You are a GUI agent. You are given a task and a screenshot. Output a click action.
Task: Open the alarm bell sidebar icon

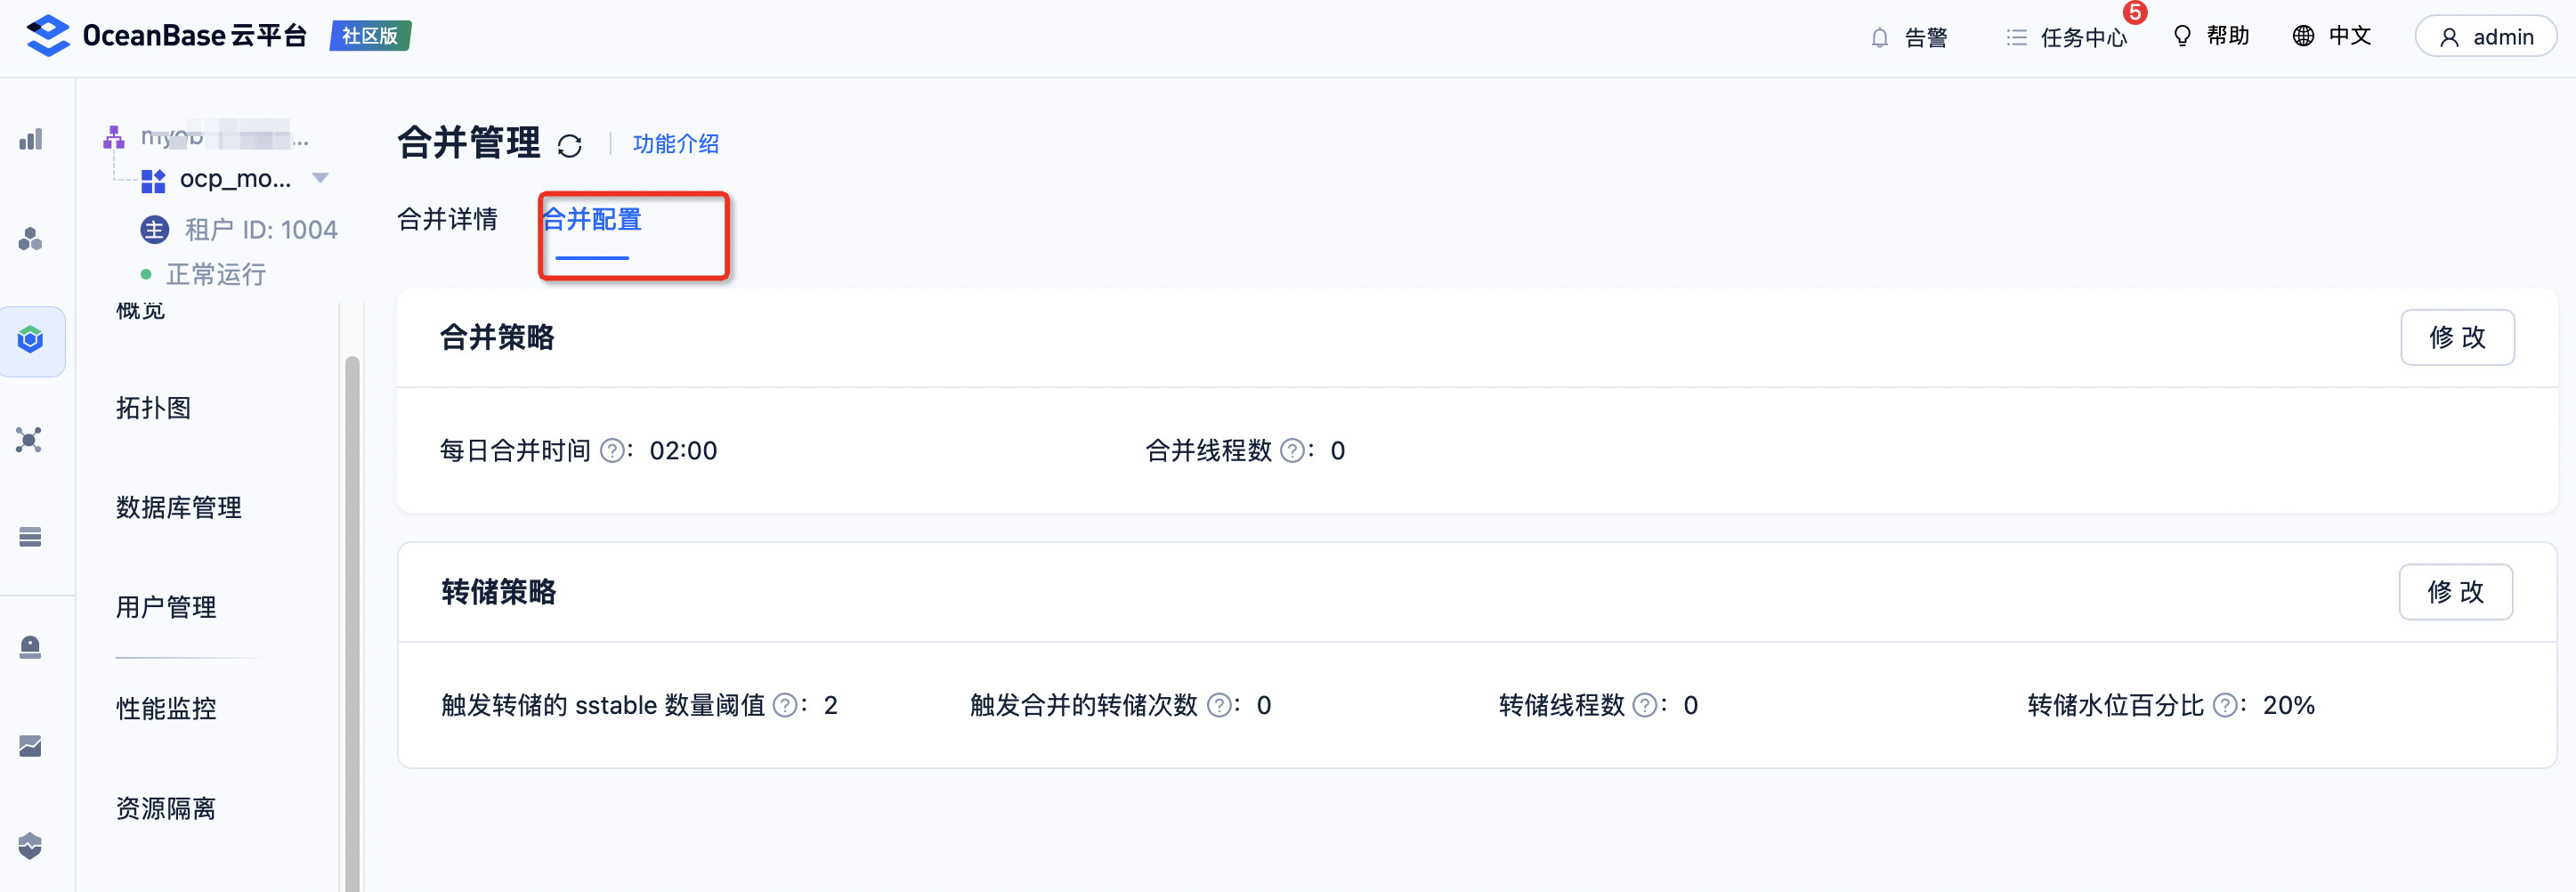pos(31,647)
